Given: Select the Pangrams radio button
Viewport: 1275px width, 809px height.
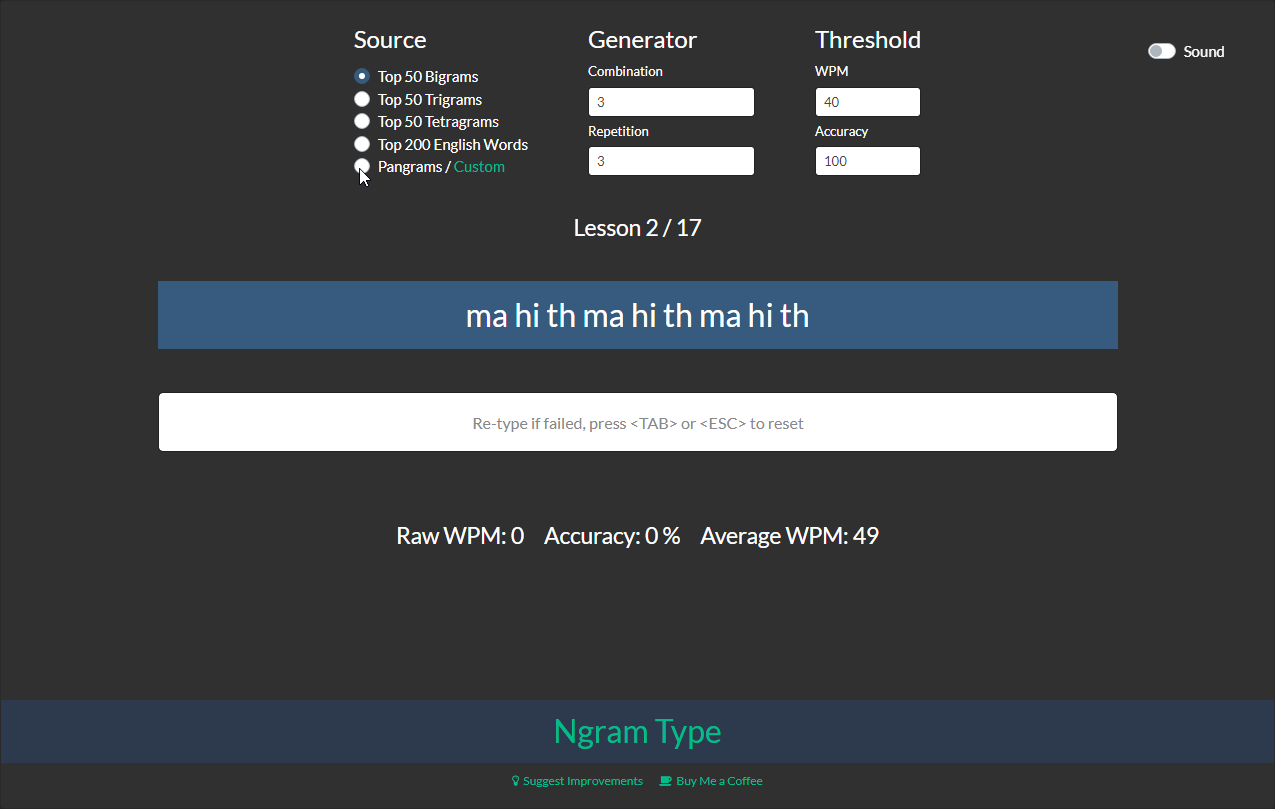Looking at the screenshot, I should (x=362, y=166).
